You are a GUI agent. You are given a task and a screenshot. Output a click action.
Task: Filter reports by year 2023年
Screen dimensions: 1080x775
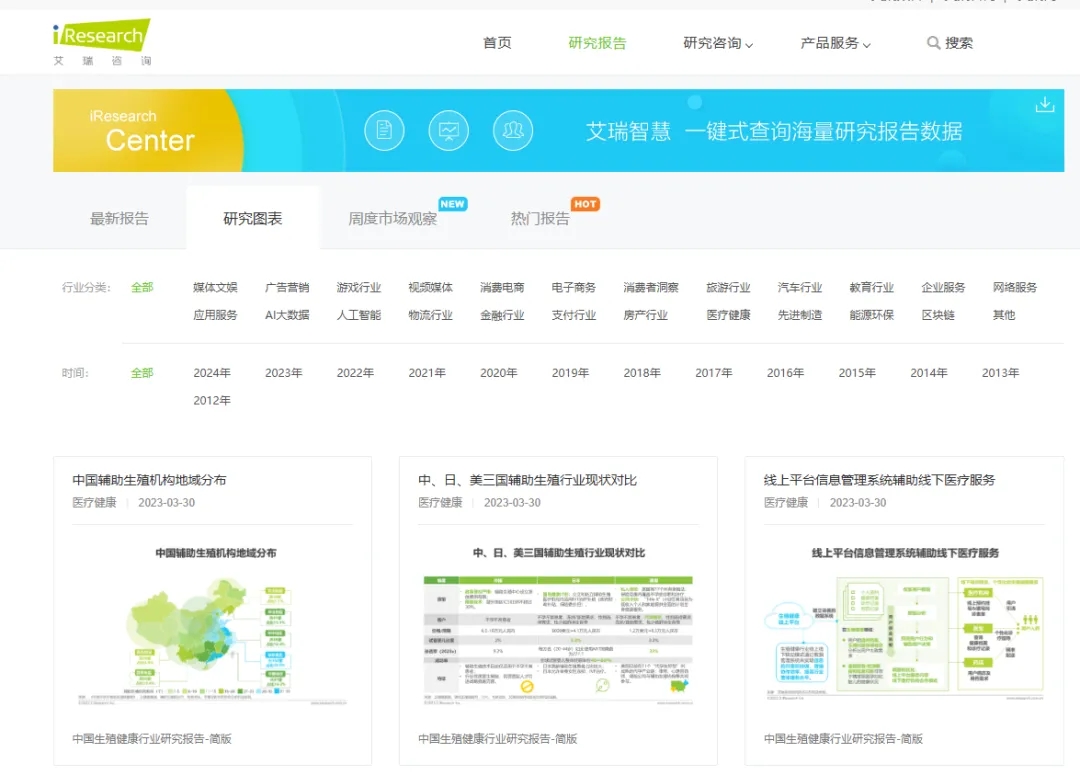click(x=284, y=373)
